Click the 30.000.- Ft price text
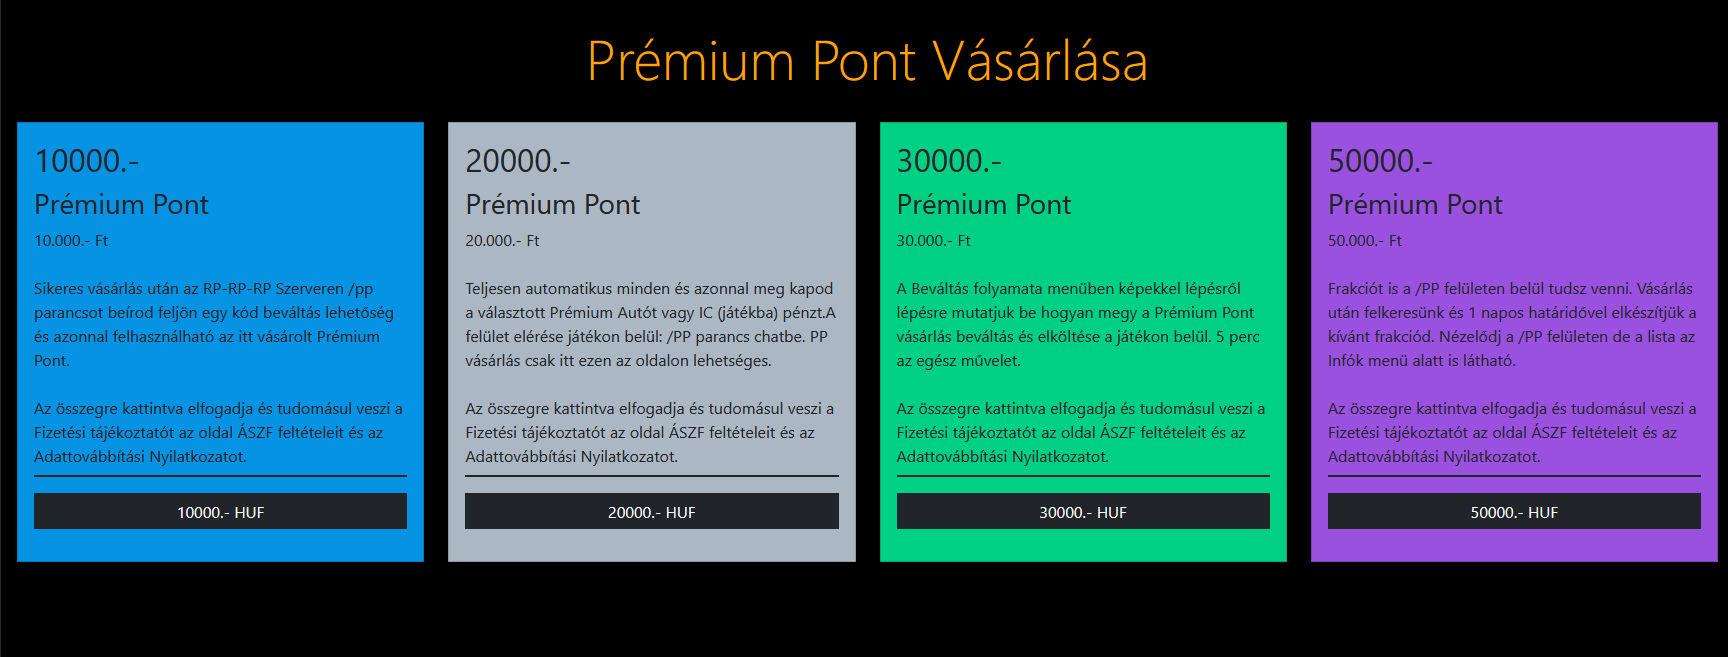Viewport: 1728px width, 657px height. click(x=933, y=241)
